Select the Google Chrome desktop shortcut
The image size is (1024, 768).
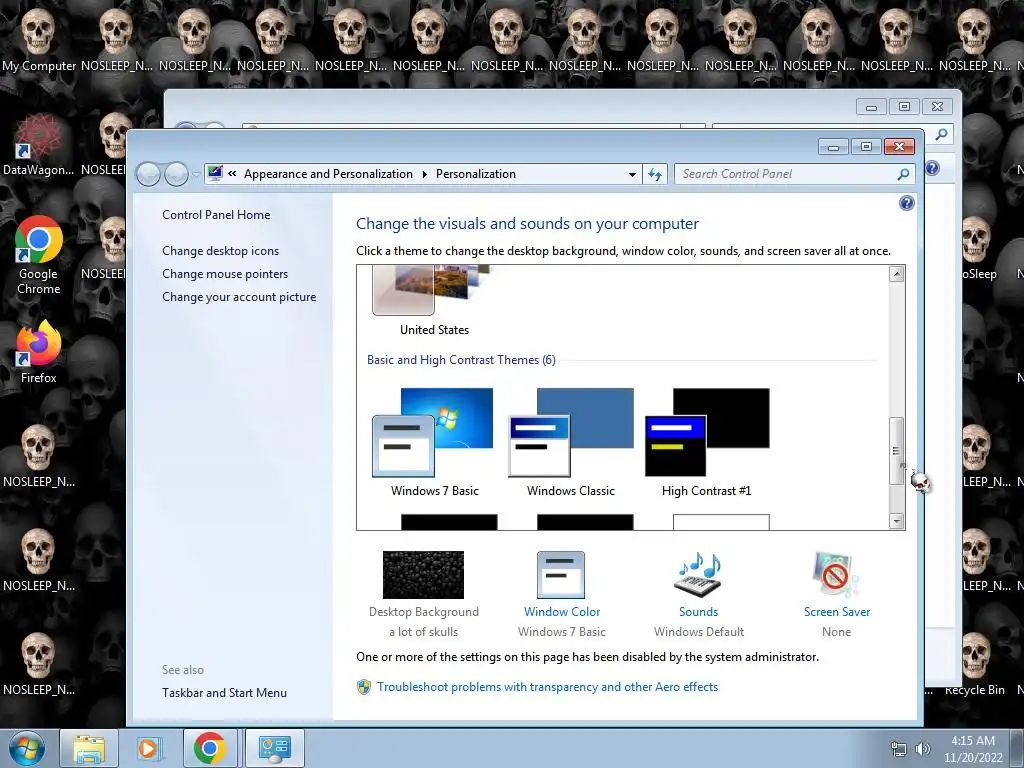point(39,255)
